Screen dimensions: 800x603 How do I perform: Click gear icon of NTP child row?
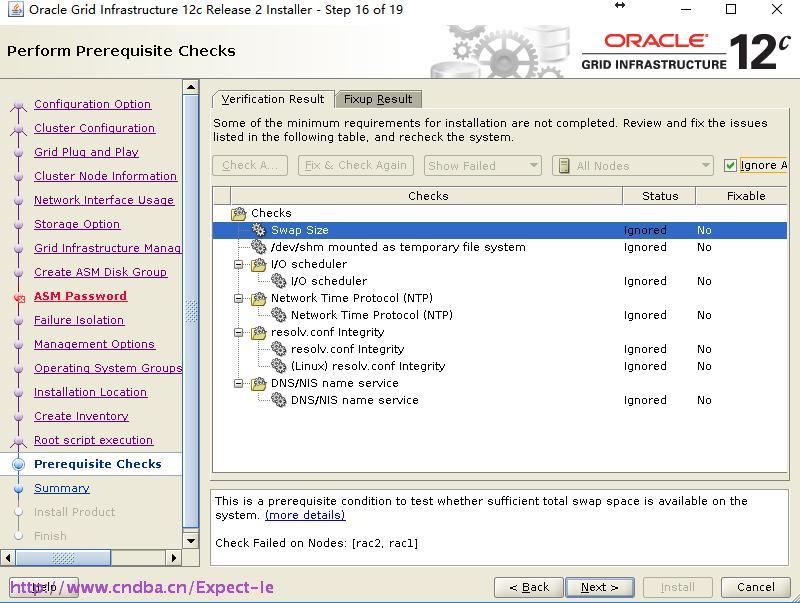click(x=279, y=315)
